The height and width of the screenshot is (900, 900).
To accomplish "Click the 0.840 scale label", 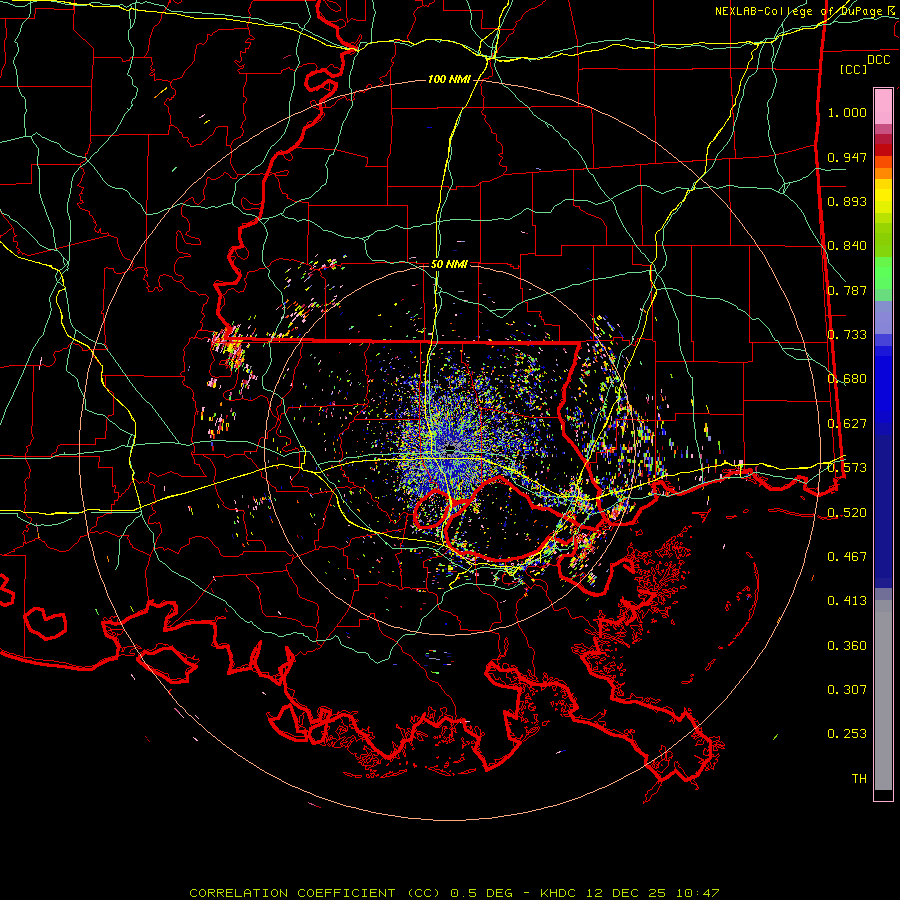I will 847,246.
